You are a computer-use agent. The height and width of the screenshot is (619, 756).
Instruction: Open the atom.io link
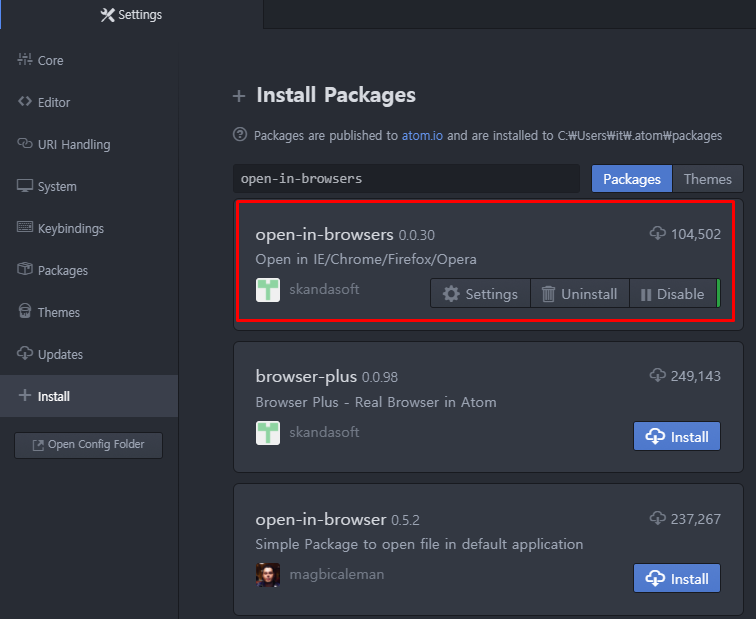click(x=422, y=135)
